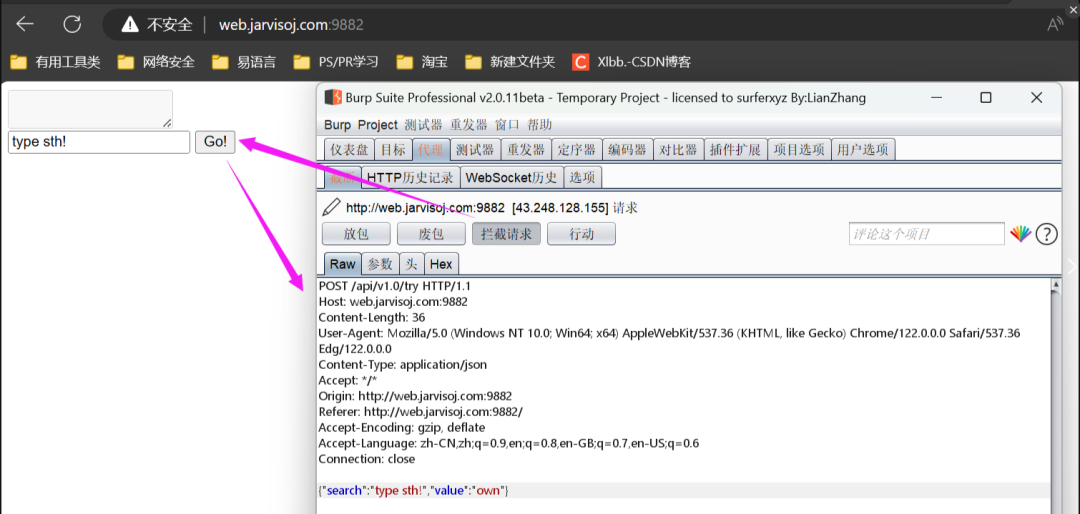Click the scrollbar up arrow in request editor

(x=1056, y=283)
